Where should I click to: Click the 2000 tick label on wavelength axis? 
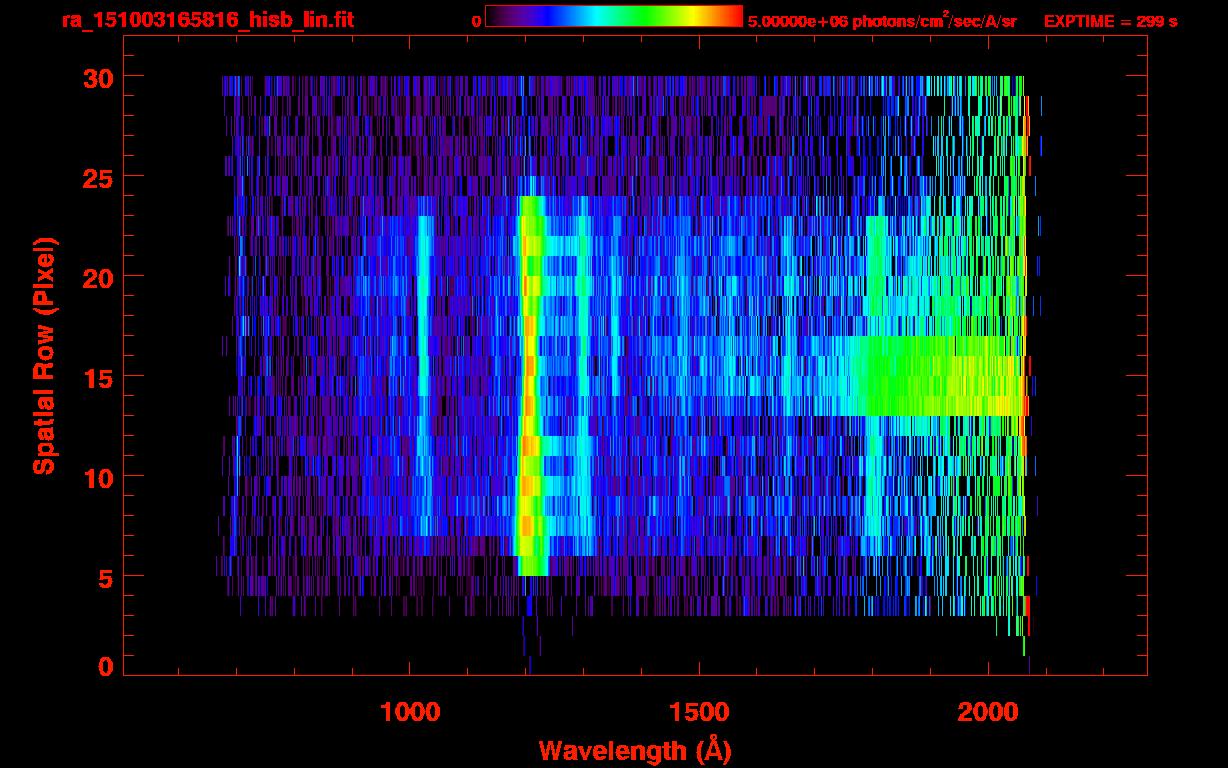[987, 712]
